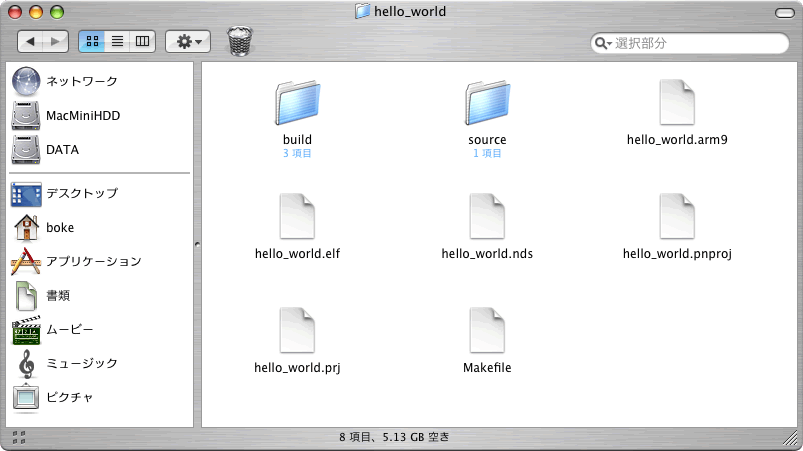Go back with the left arrow button

[30, 41]
